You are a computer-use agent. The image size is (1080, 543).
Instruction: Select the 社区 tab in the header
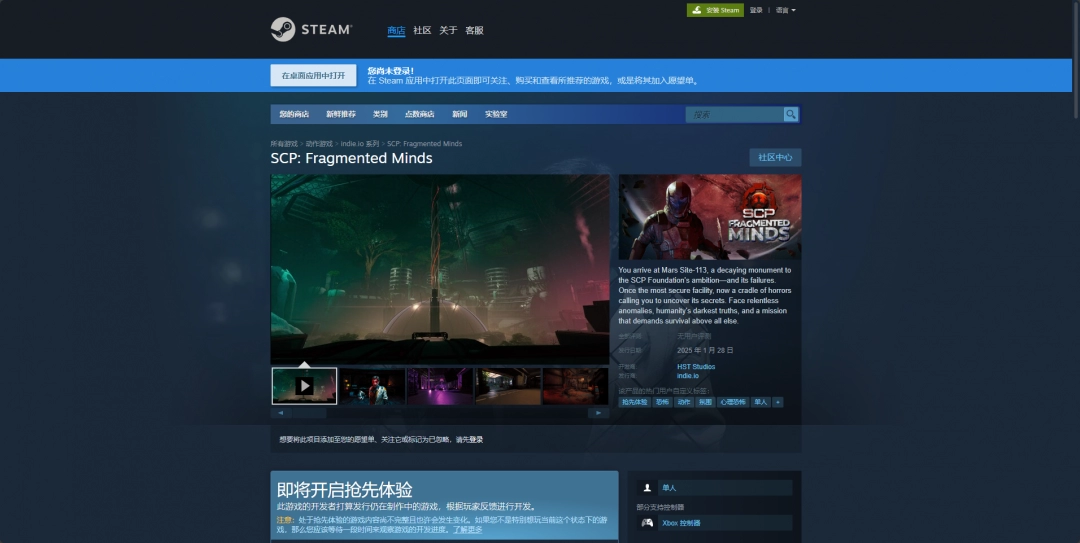coord(422,31)
